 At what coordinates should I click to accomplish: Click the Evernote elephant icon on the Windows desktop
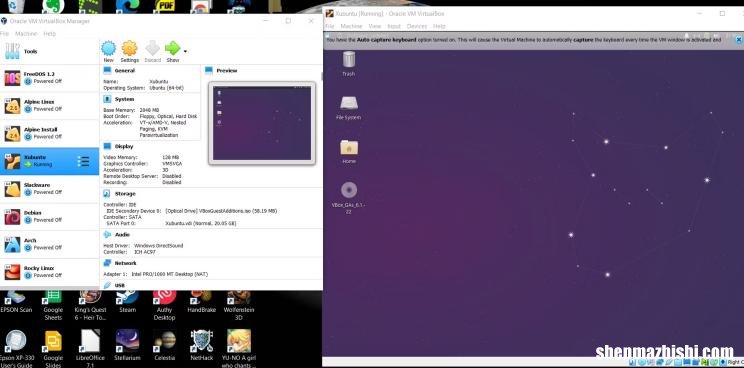tap(53, 6)
